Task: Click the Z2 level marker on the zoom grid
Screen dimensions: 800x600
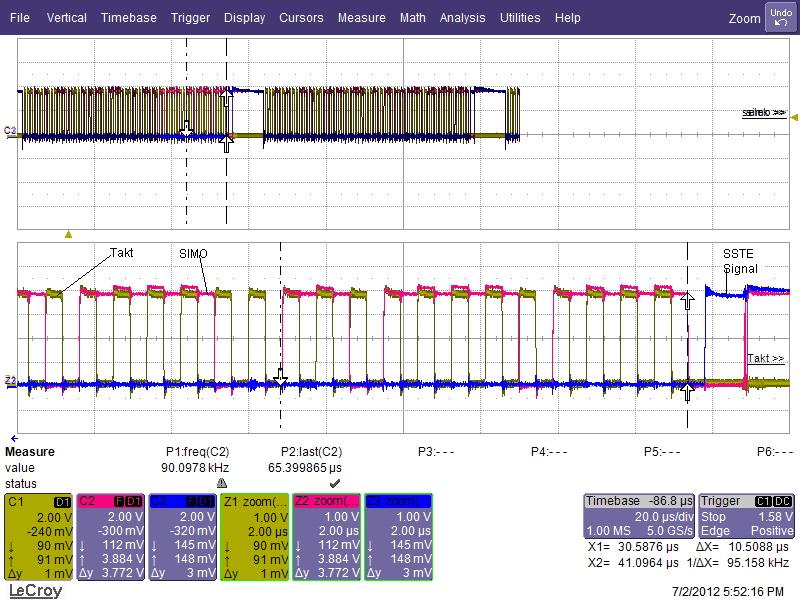Action: pos(10,380)
